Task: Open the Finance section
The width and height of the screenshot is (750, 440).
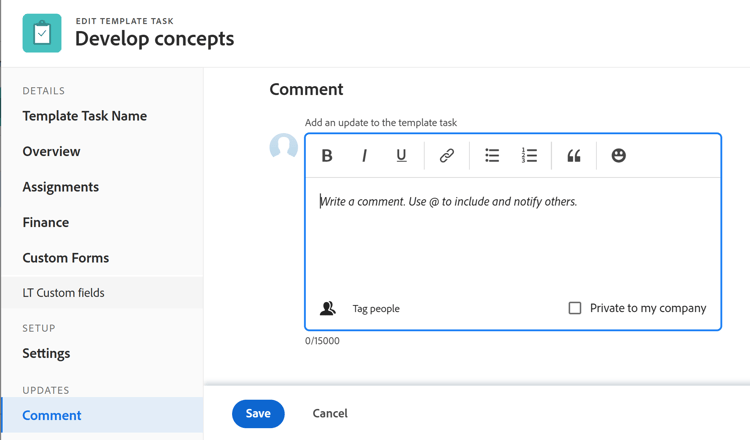Action: [46, 223]
